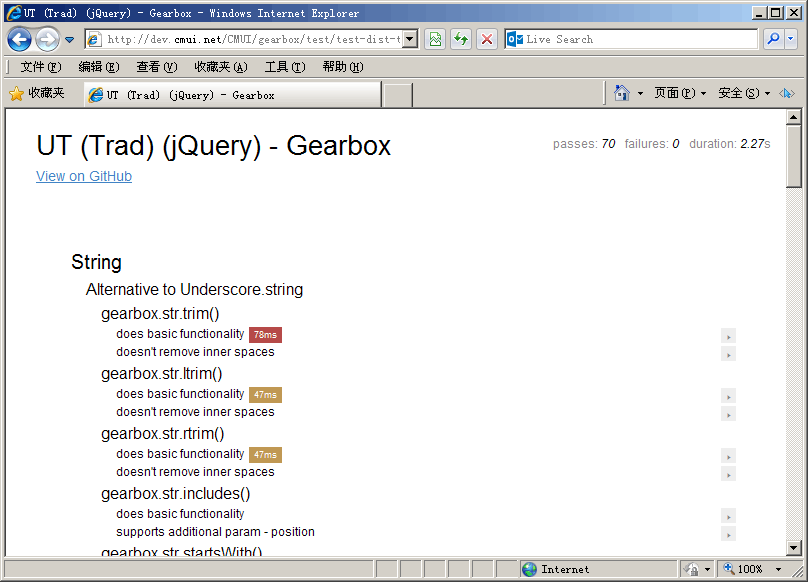Start the search with the magnifier button

[773, 39]
